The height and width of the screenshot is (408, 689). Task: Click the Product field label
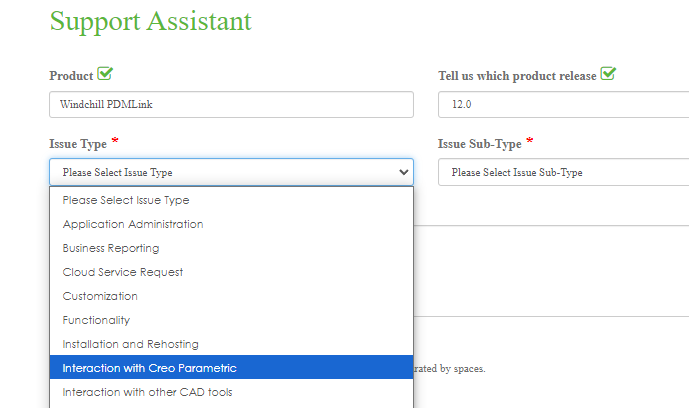[70, 76]
